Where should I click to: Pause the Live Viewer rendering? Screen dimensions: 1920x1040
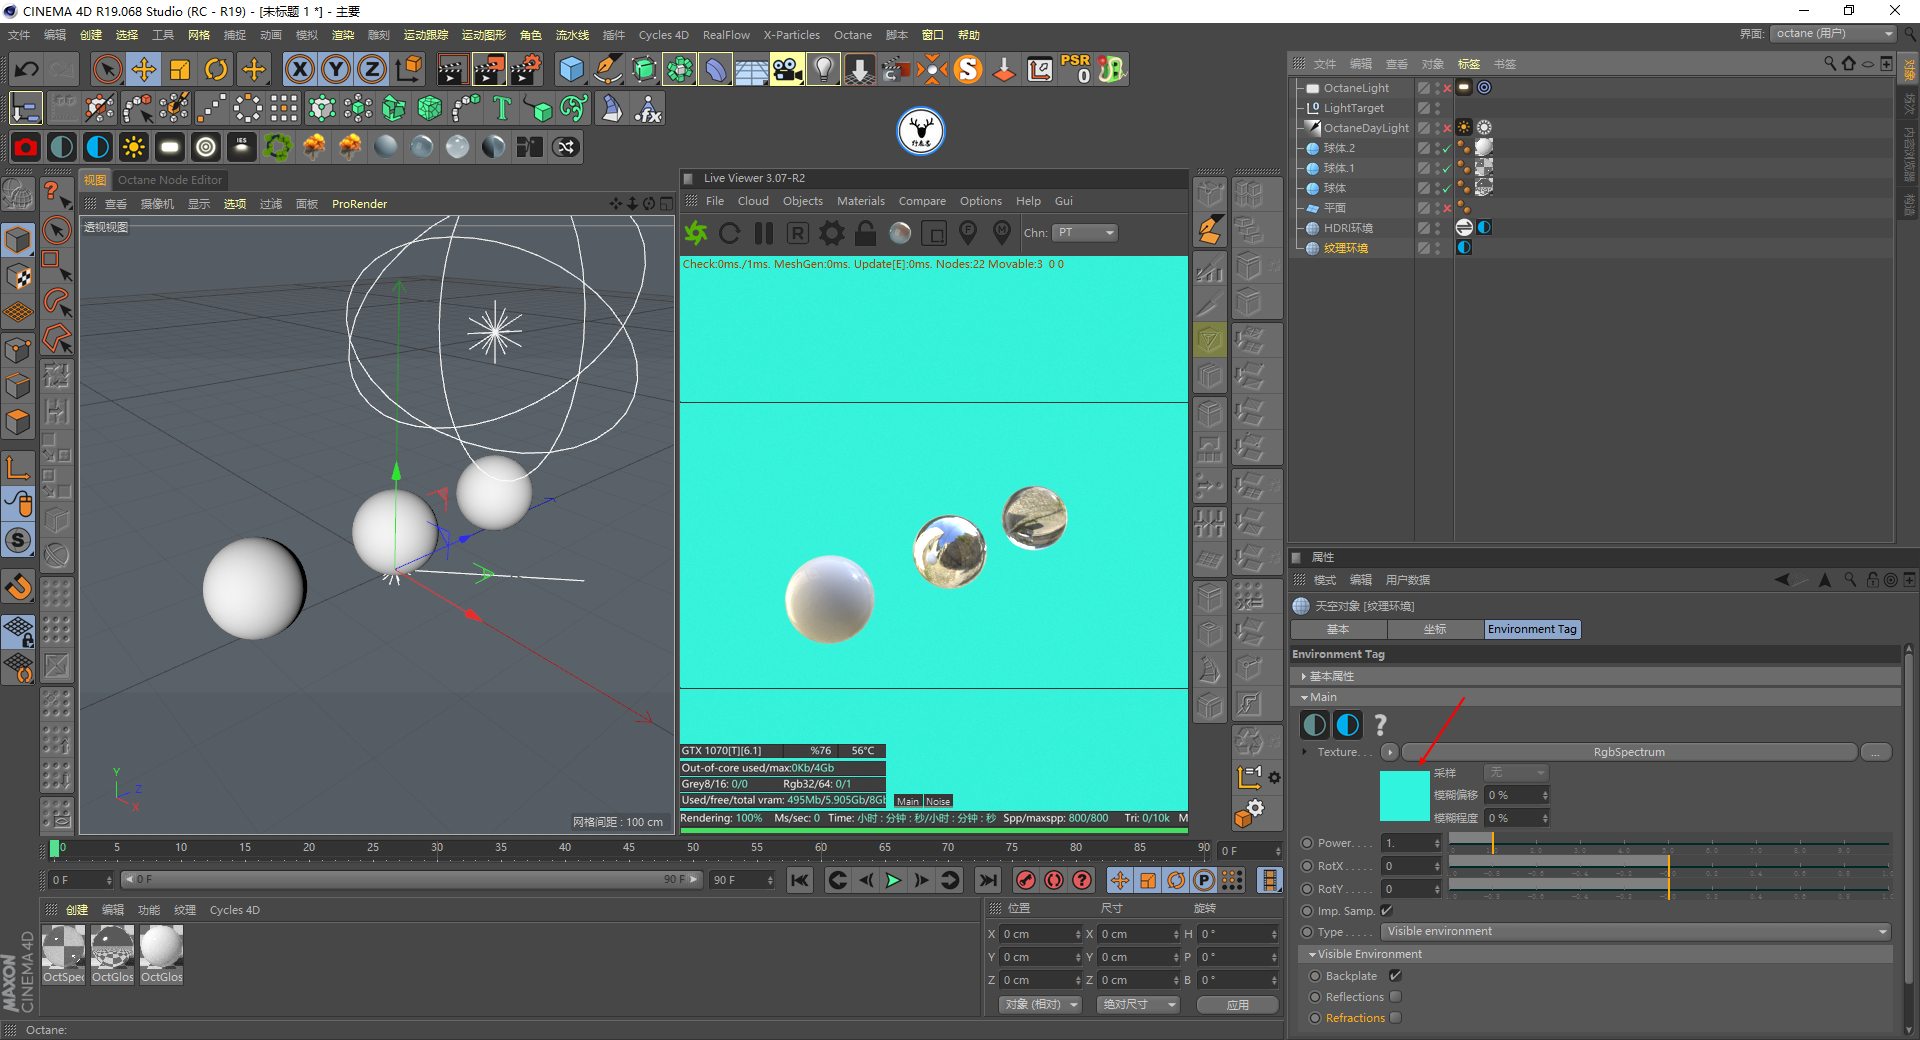[x=764, y=233]
